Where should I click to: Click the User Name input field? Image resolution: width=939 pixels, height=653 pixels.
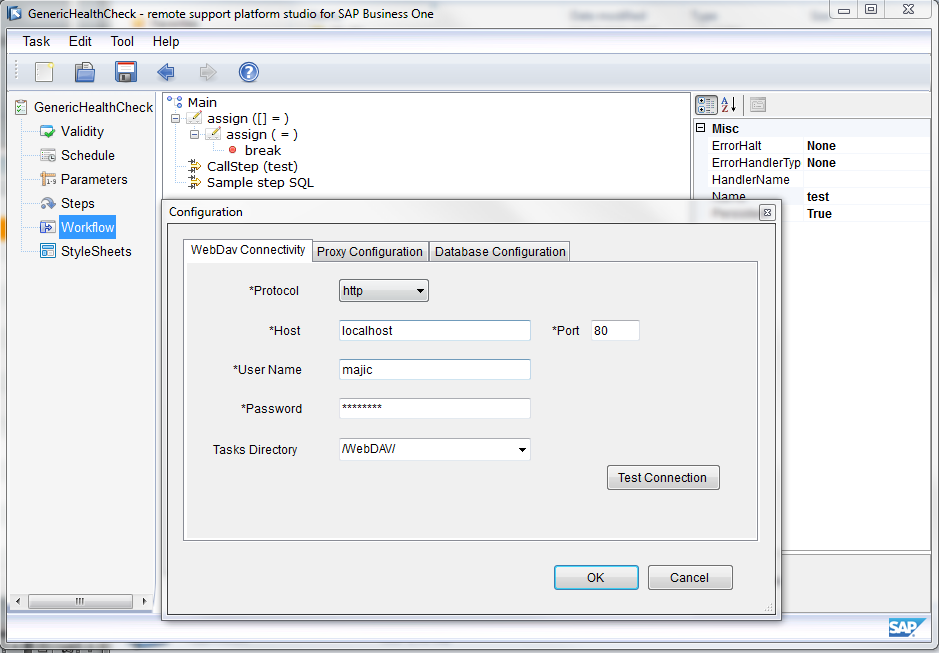pos(435,370)
